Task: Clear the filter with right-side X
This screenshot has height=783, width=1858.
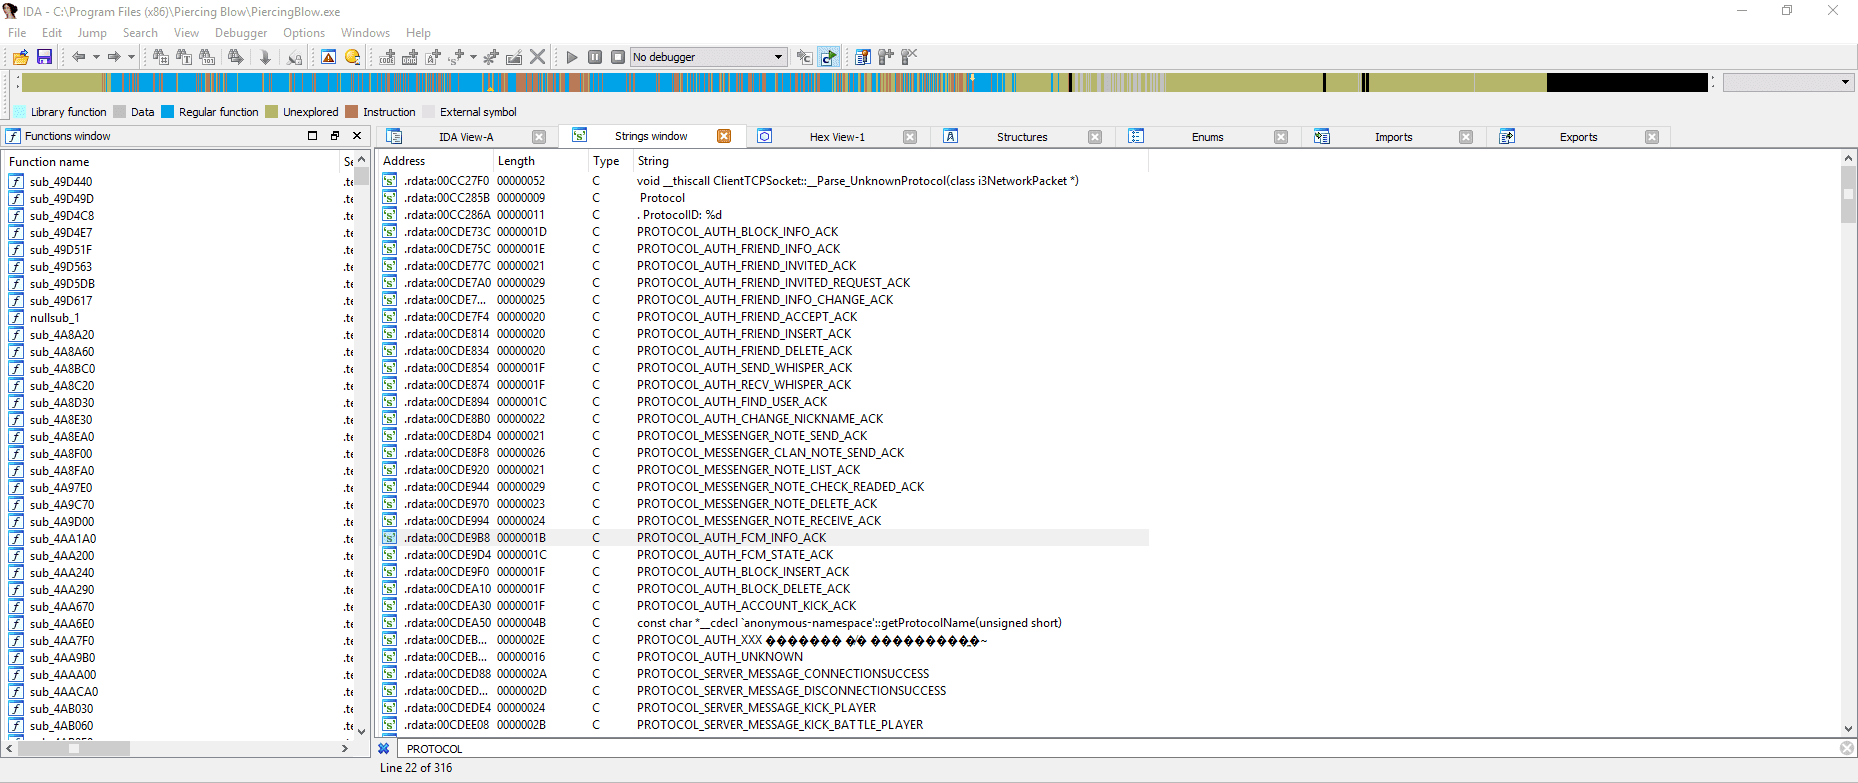Action: coord(1847,748)
